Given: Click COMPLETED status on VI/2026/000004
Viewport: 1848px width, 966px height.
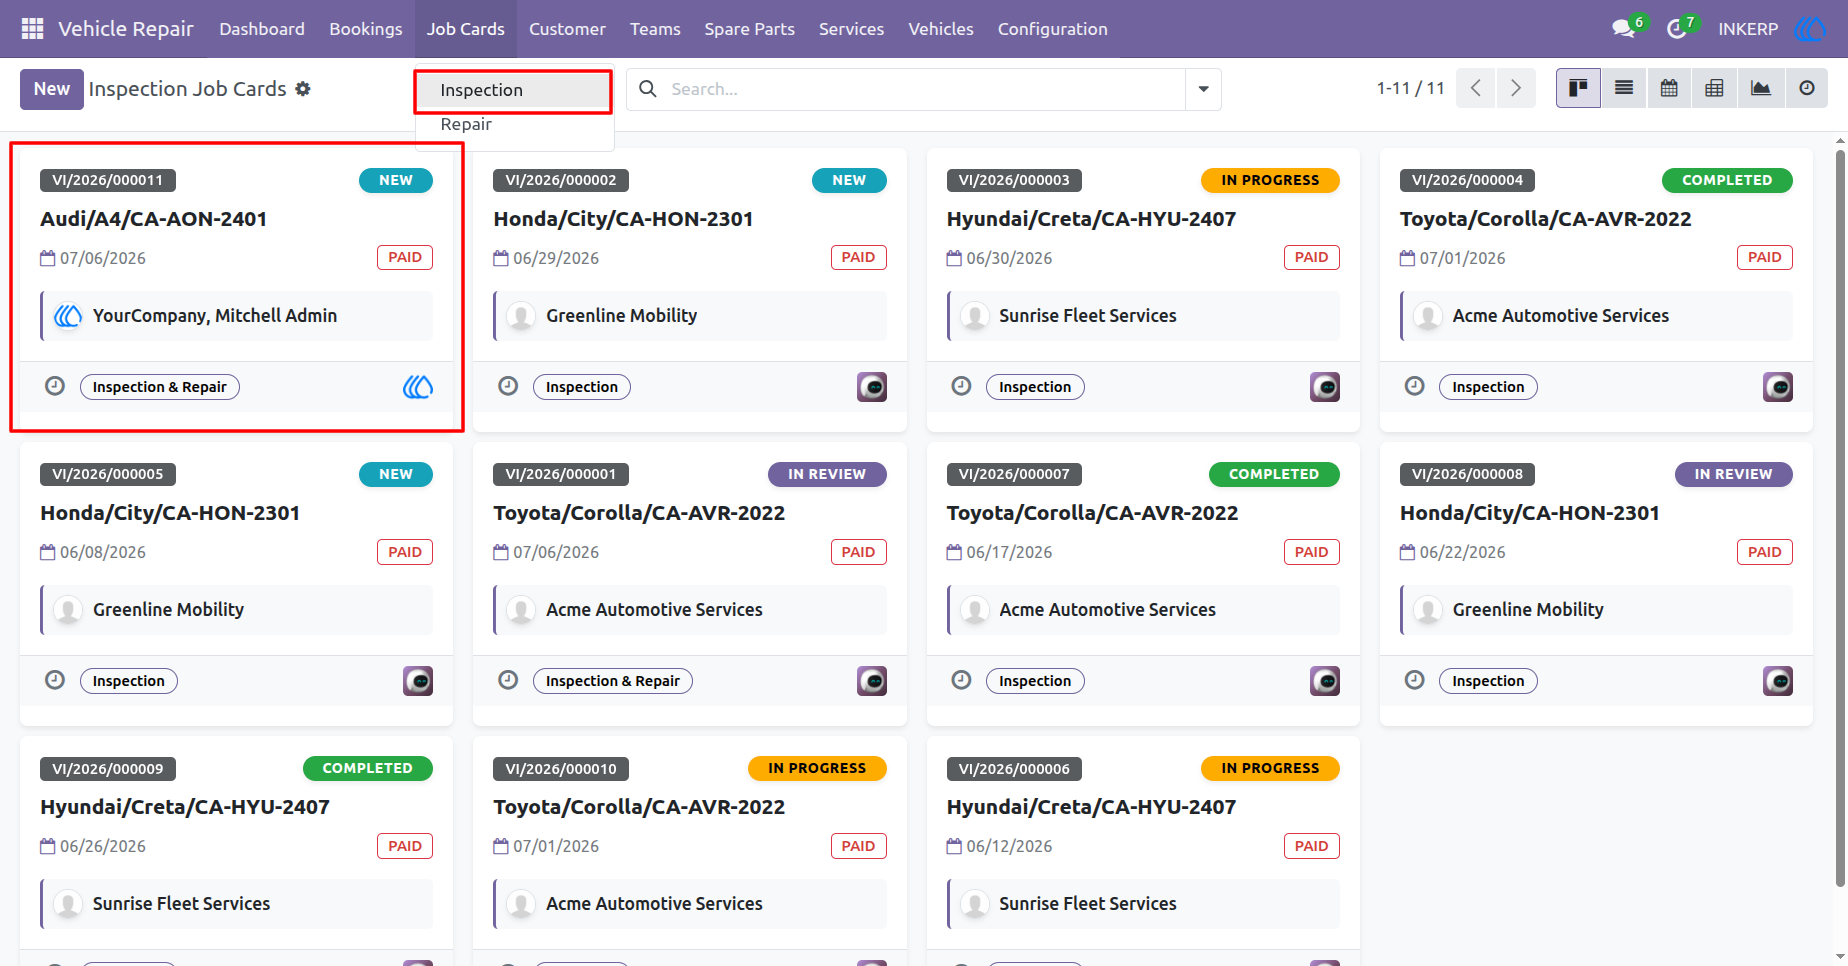Looking at the screenshot, I should coord(1726,180).
